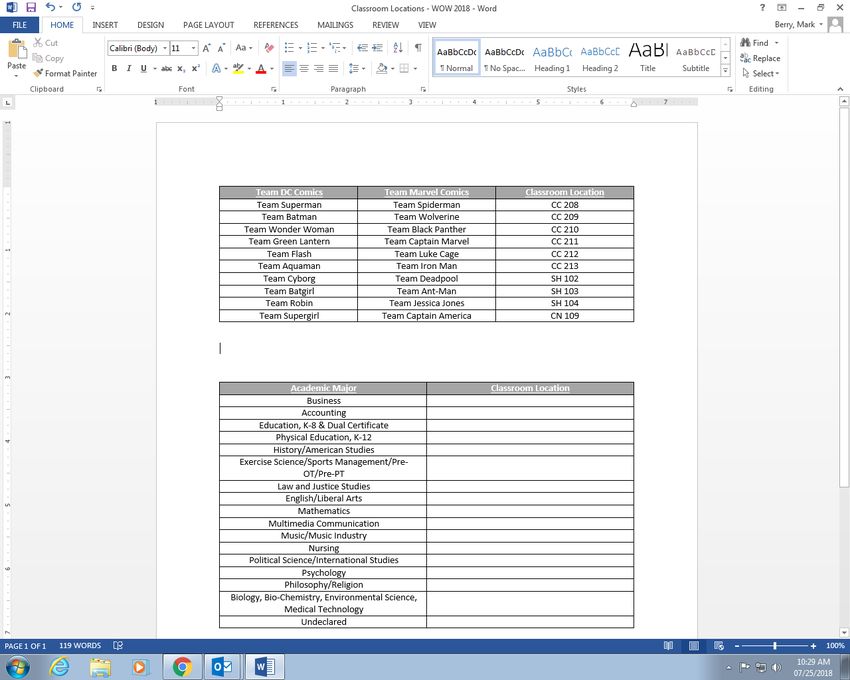Viewport: 850px width, 680px height.
Task: Click vertical scrollbar down arrow
Action: (x=844, y=632)
